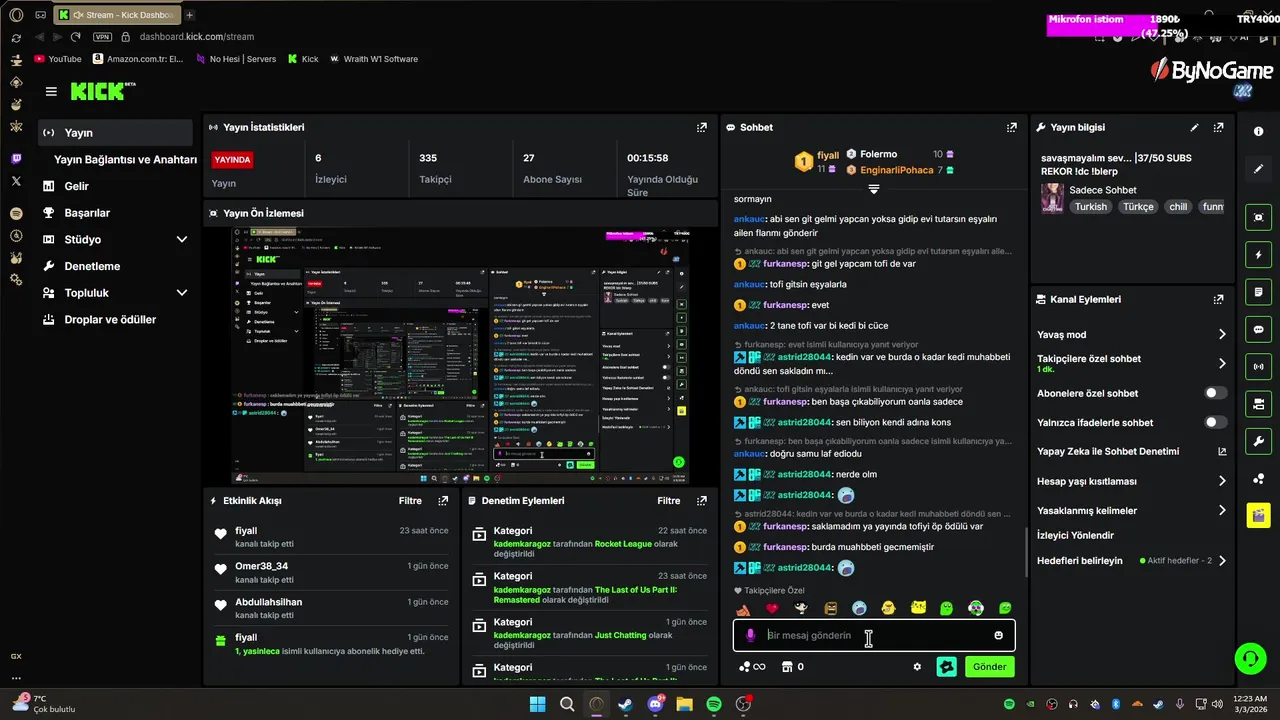1280x720 pixels.
Task: Open the YouTube bookmark
Action: tap(58, 59)
